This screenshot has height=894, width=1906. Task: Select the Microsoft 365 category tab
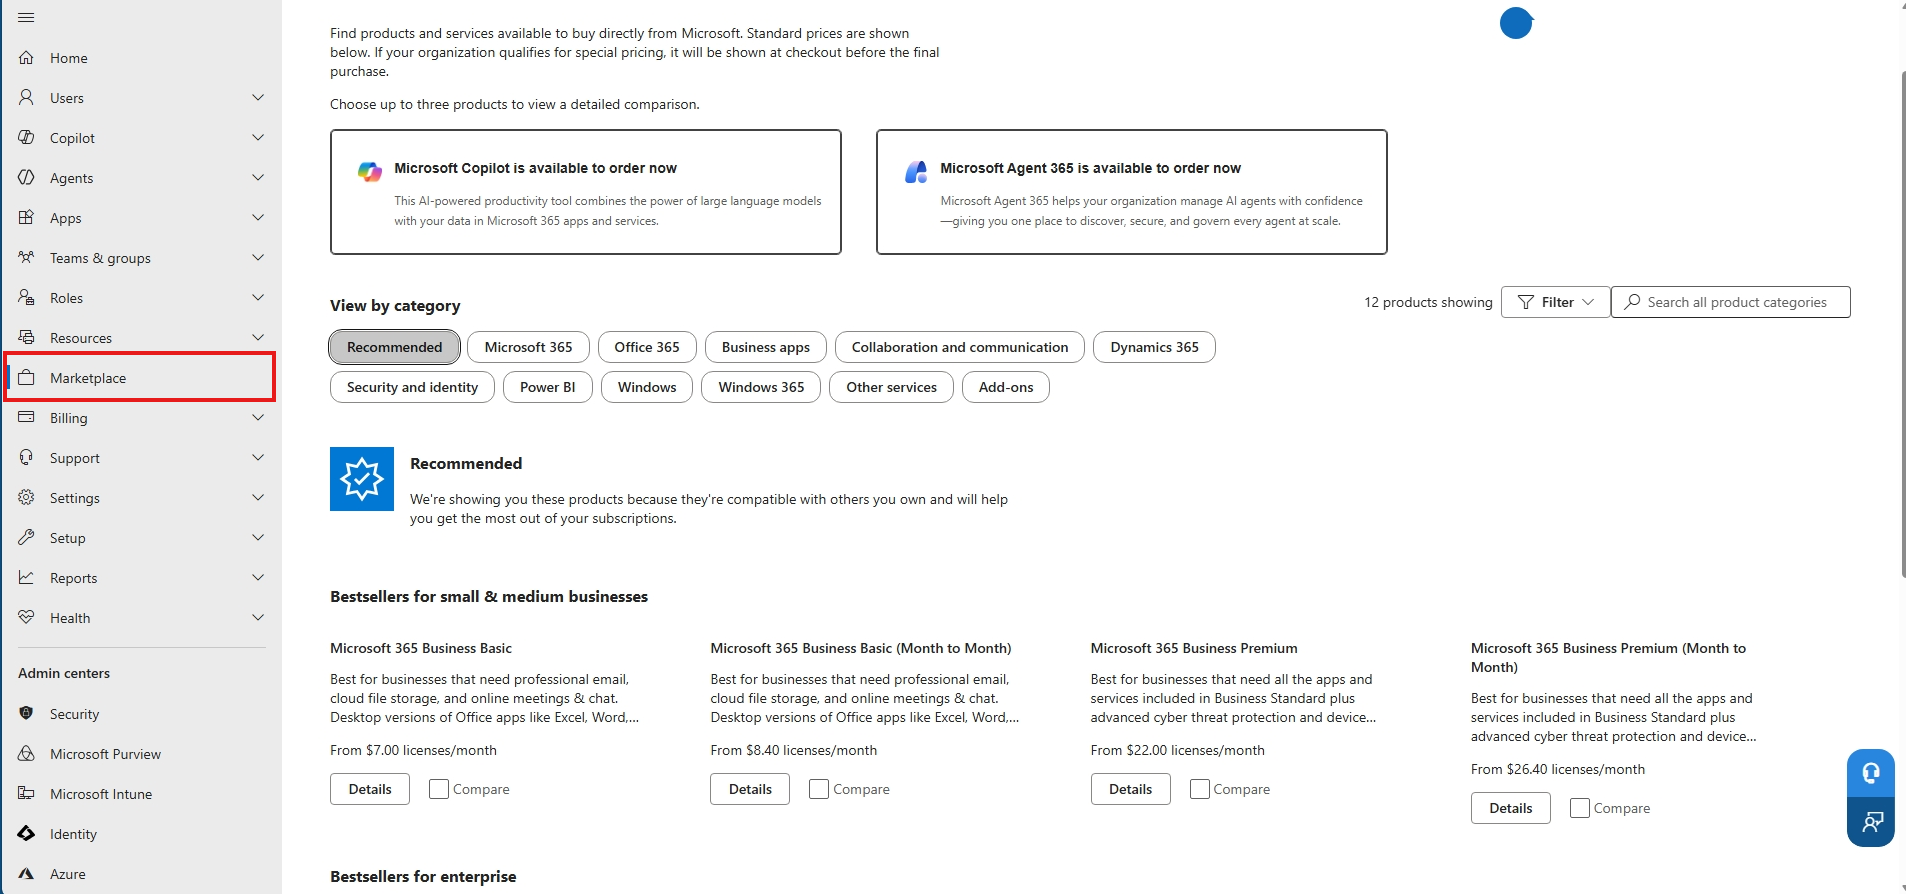pyautogui.click(x=528, y=347)
